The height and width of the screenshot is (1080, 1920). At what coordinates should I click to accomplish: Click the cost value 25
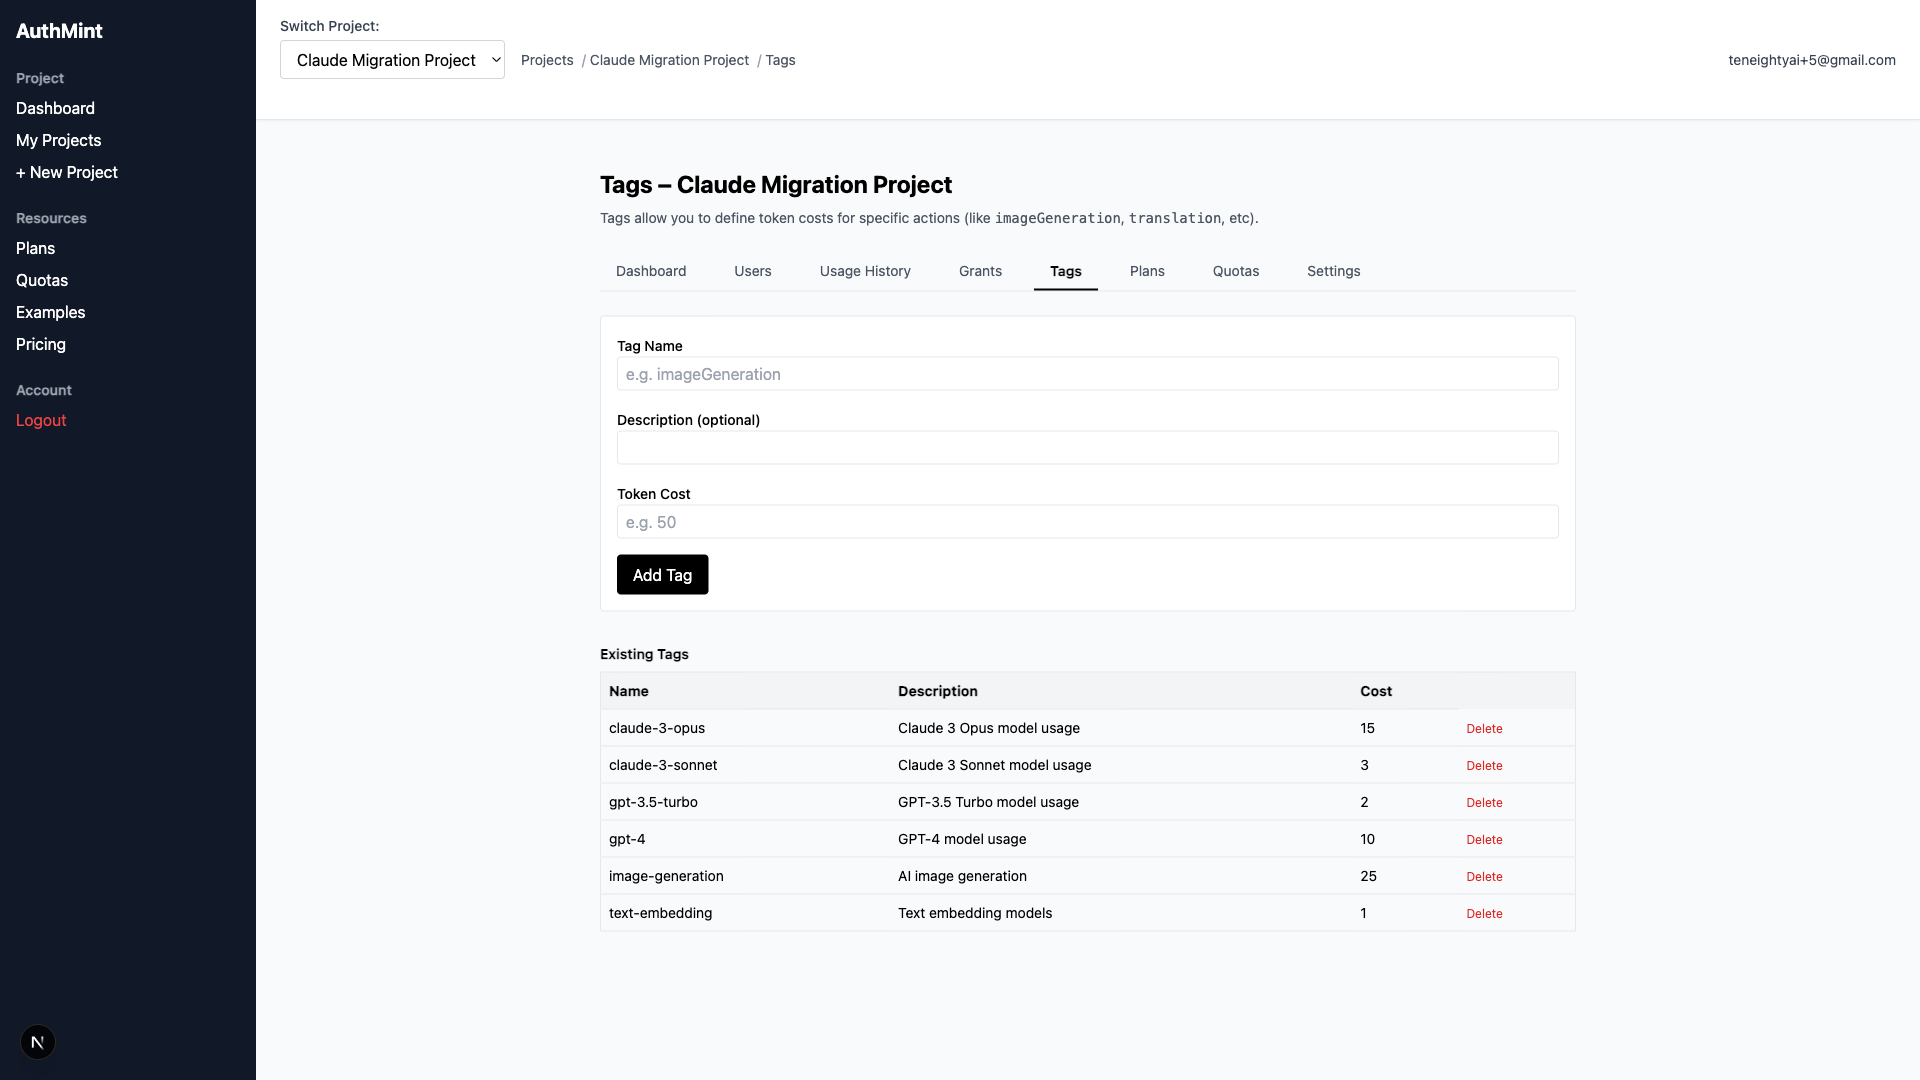(x=1368, y=876)
